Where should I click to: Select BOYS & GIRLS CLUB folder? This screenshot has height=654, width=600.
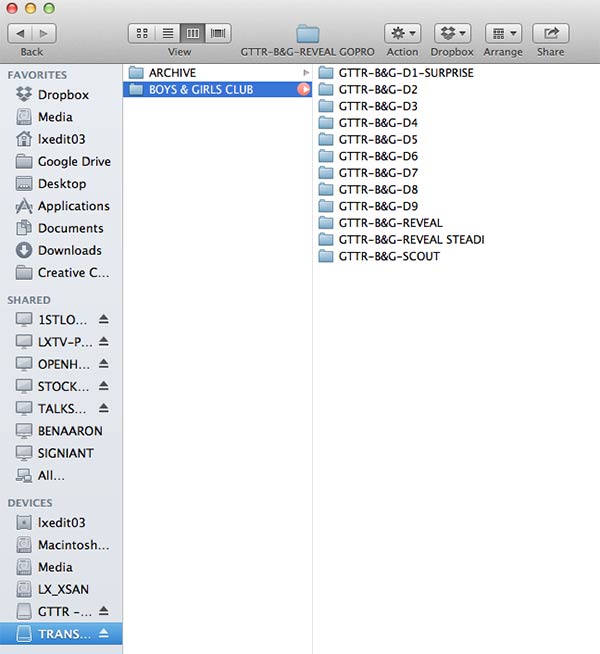[217, 89]
